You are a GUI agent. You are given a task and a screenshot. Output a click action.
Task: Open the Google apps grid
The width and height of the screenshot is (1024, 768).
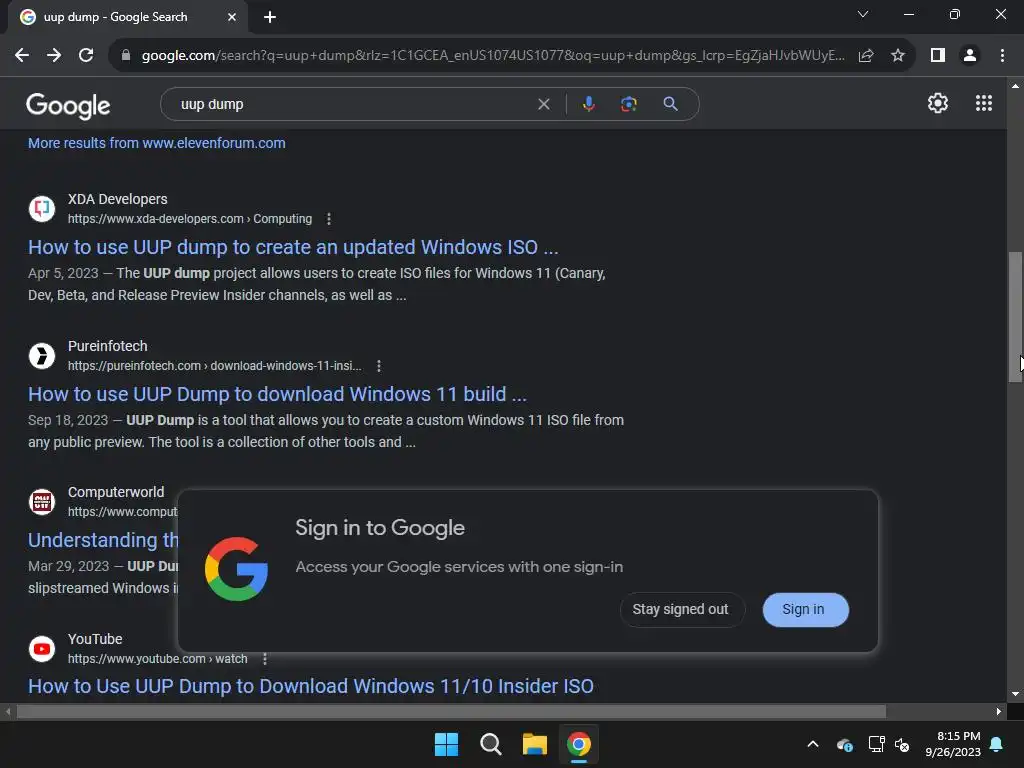pos(984,103)
